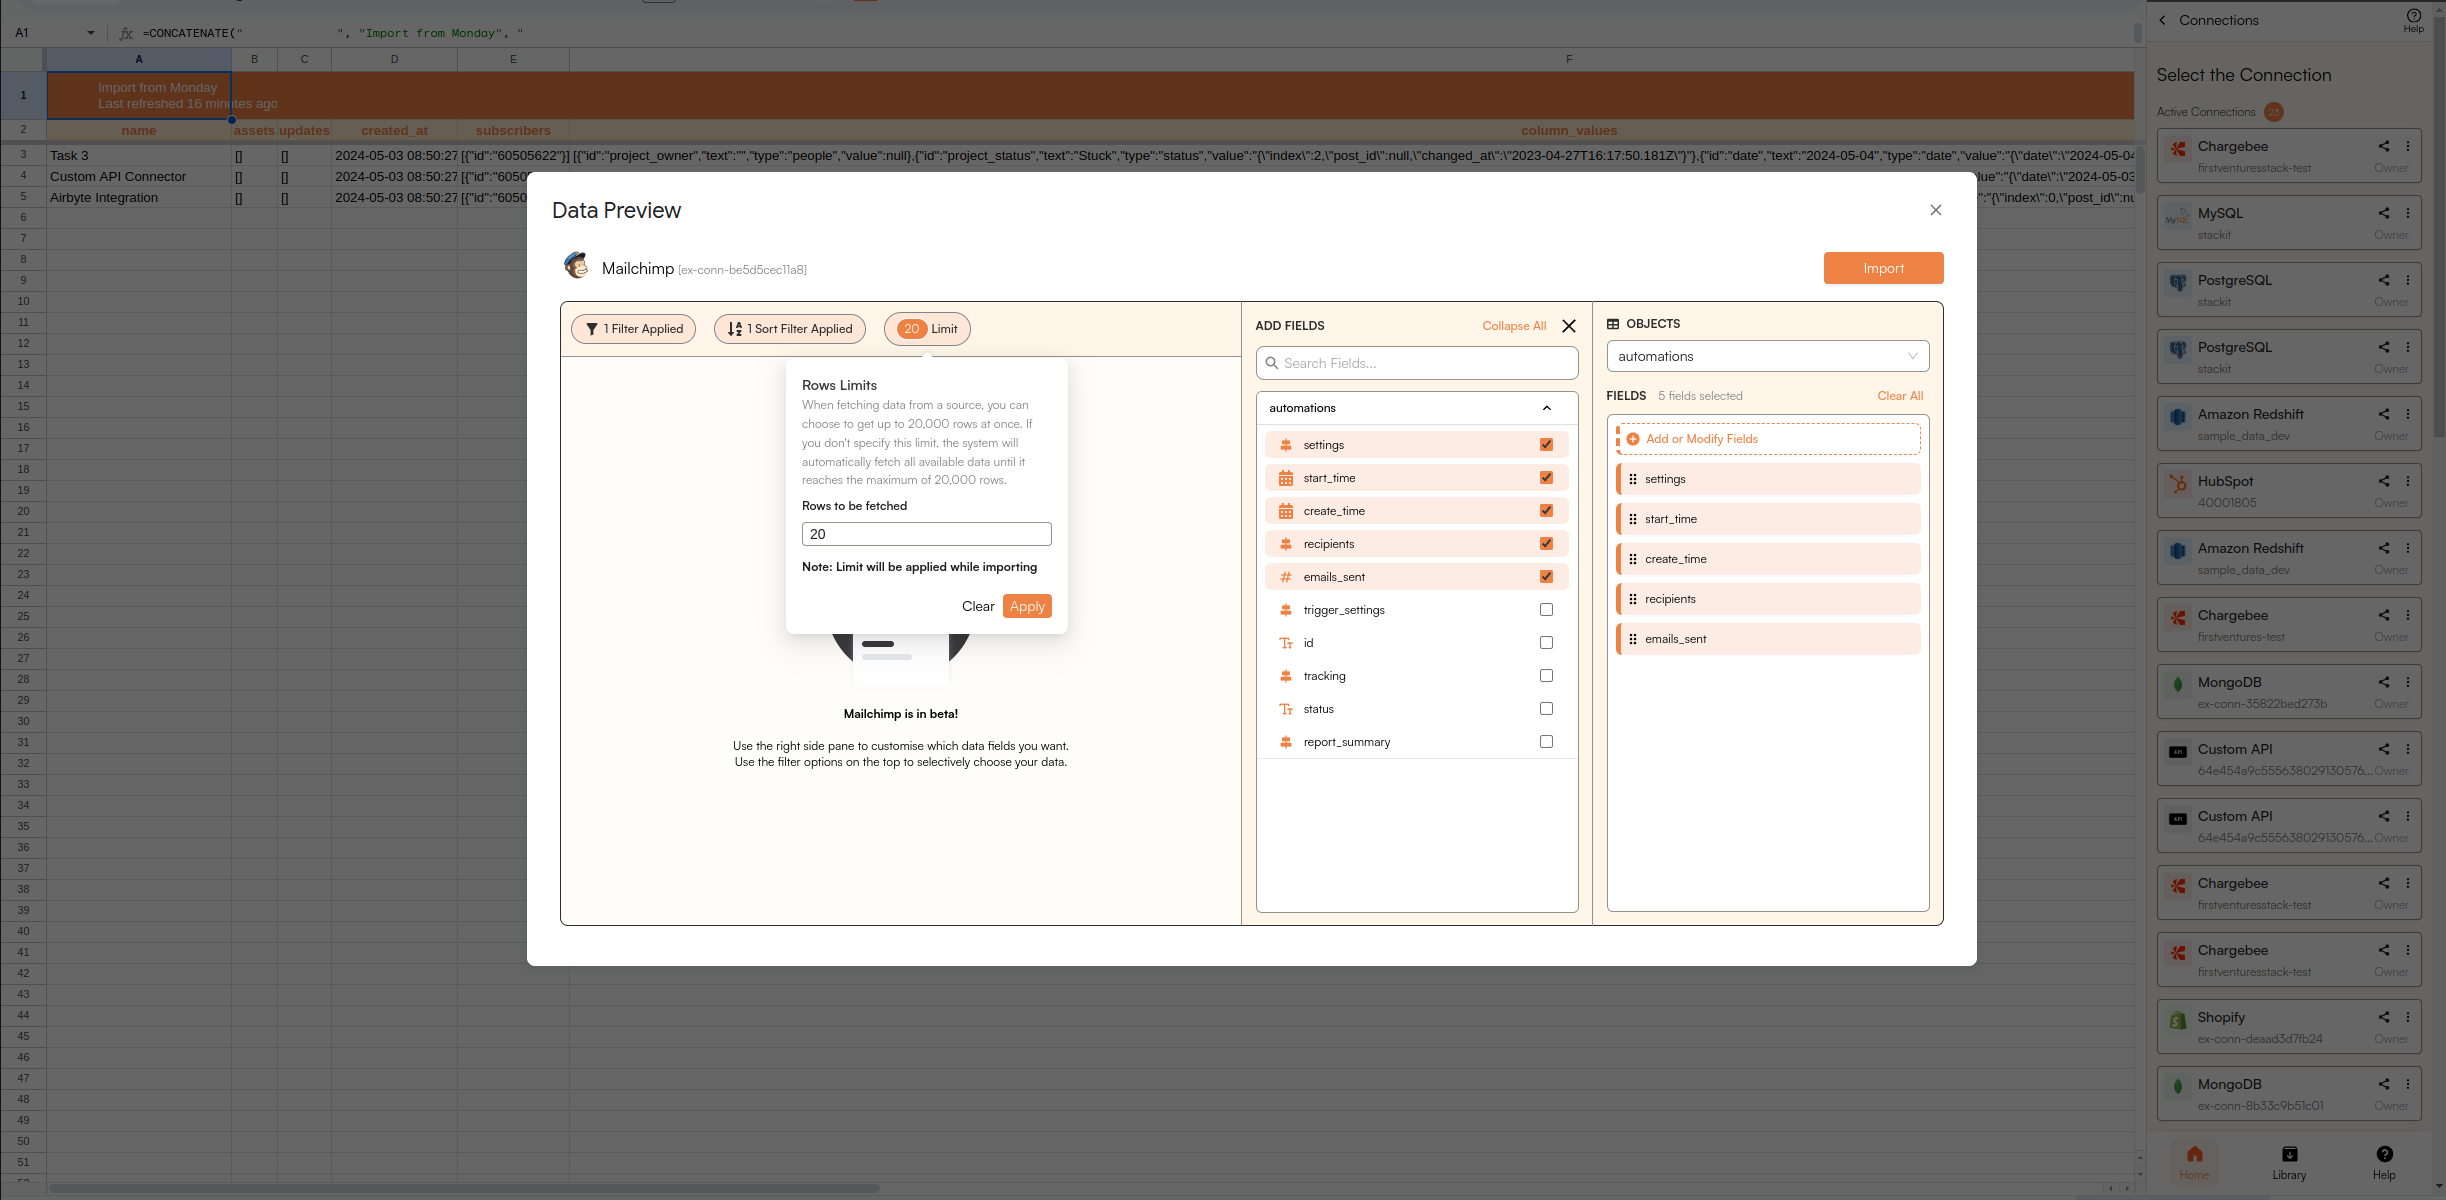
Task: Click the Clear All link
Action: (1900, 396)
